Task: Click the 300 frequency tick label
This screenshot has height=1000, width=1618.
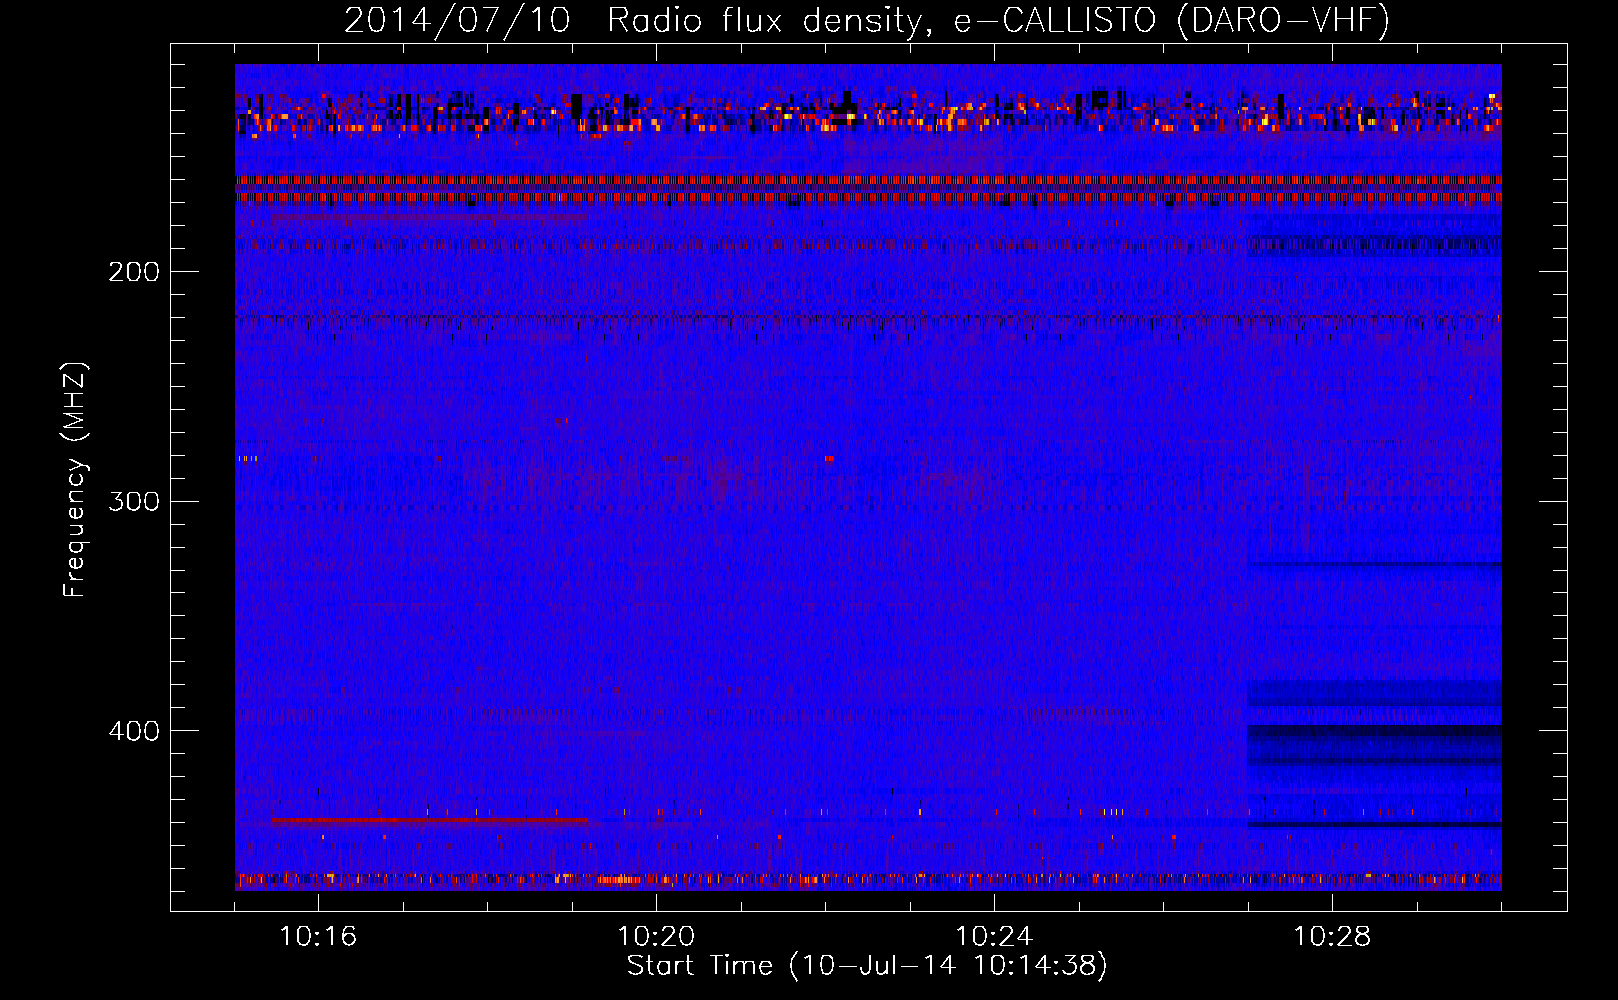Action: coord(134,501)
